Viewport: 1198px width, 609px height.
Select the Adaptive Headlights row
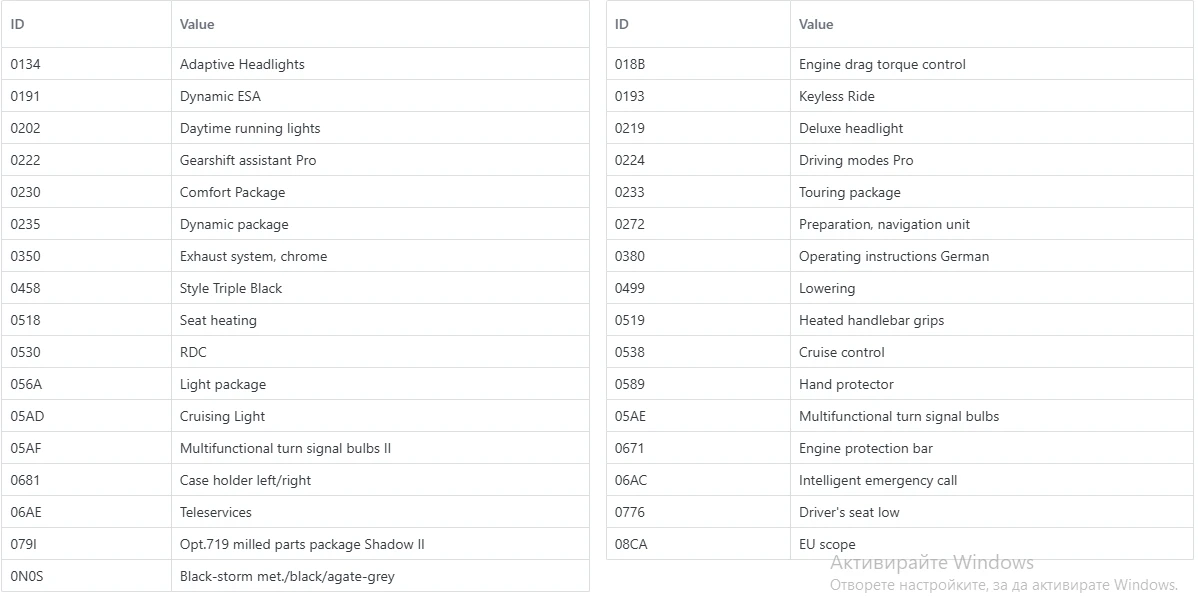(x=242, y=64)
